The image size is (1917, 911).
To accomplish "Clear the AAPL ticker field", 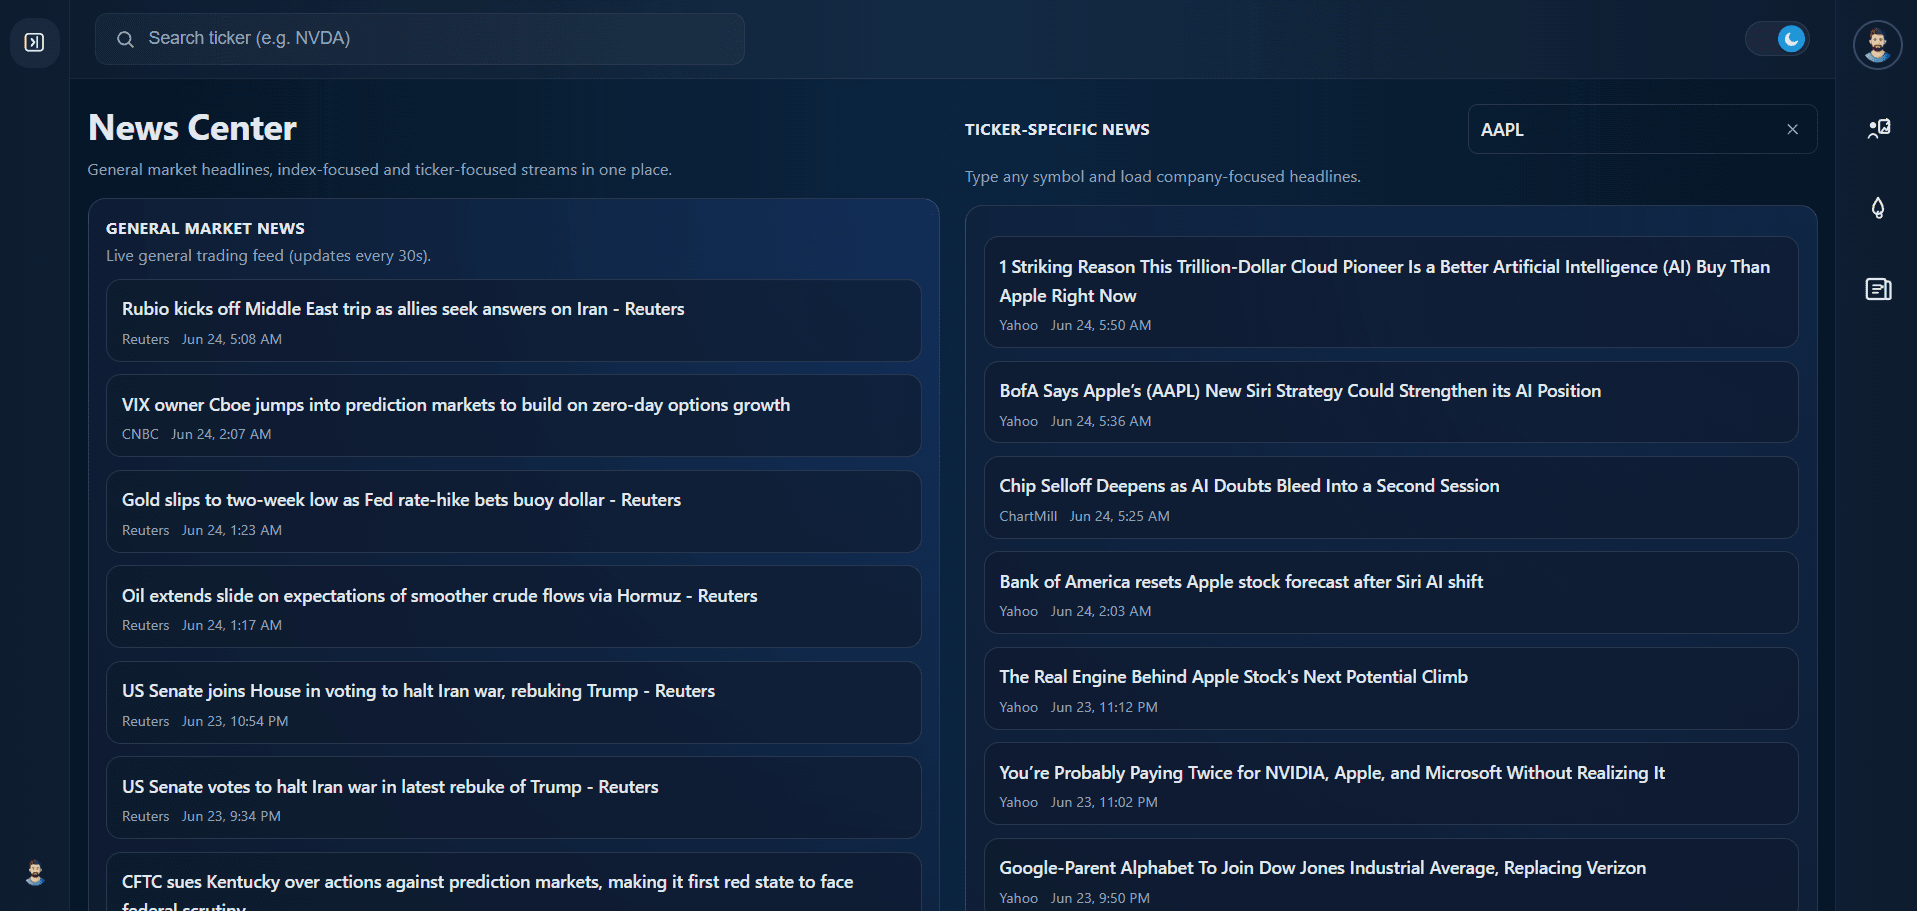I will tap(1792, 129).
